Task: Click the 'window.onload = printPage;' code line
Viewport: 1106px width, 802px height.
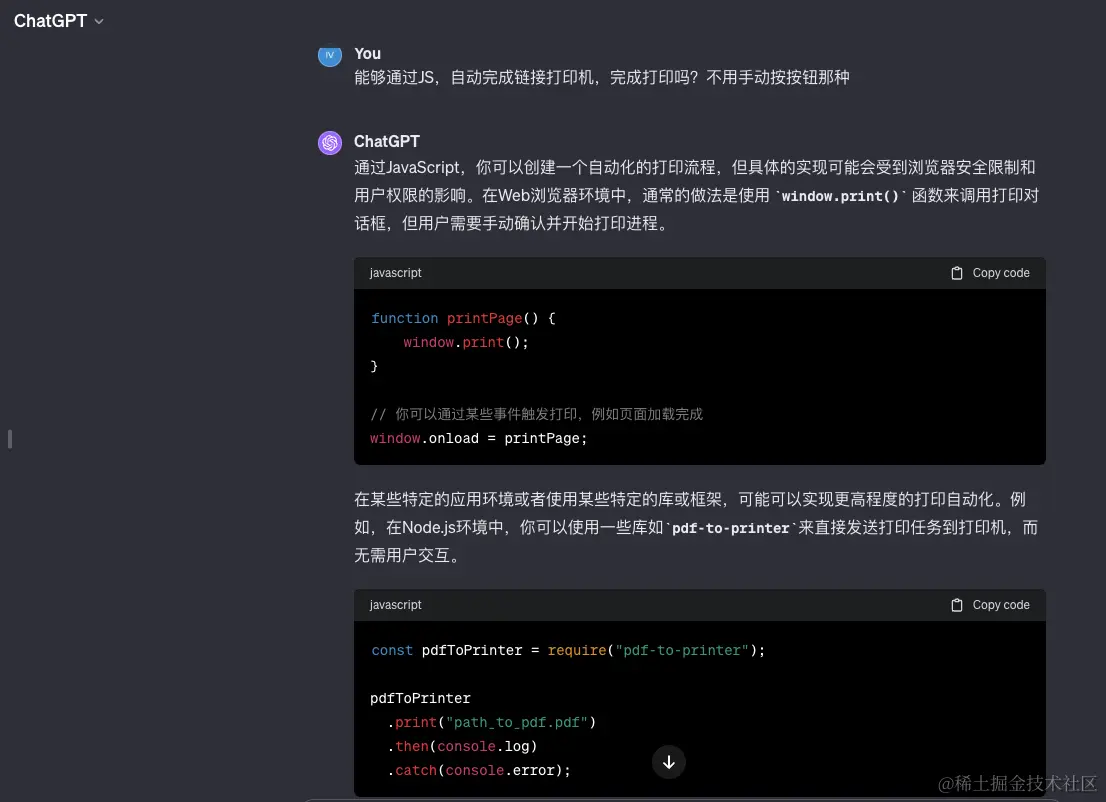Action: (479, 438)
